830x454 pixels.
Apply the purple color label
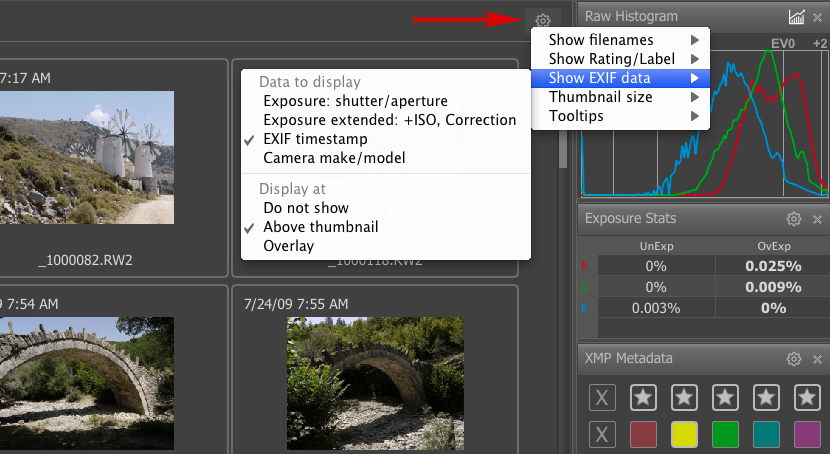(x=807, y=435)
